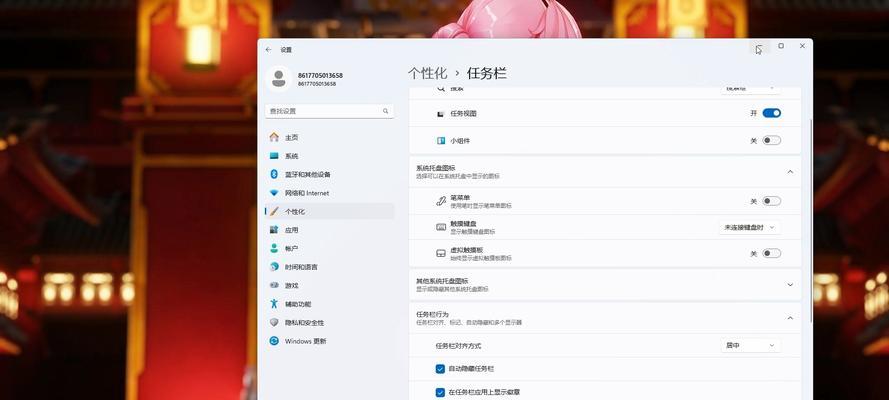Enable the 虚拟触摸板 toggle

(772, 253)
